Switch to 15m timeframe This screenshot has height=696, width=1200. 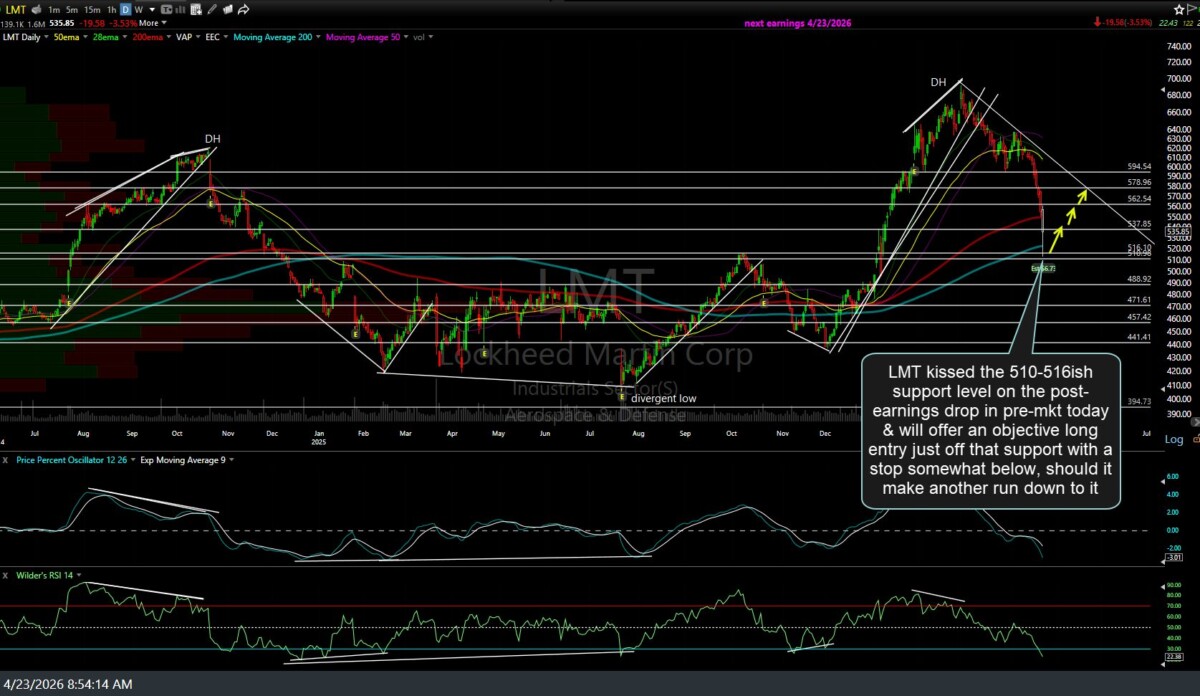92,10
